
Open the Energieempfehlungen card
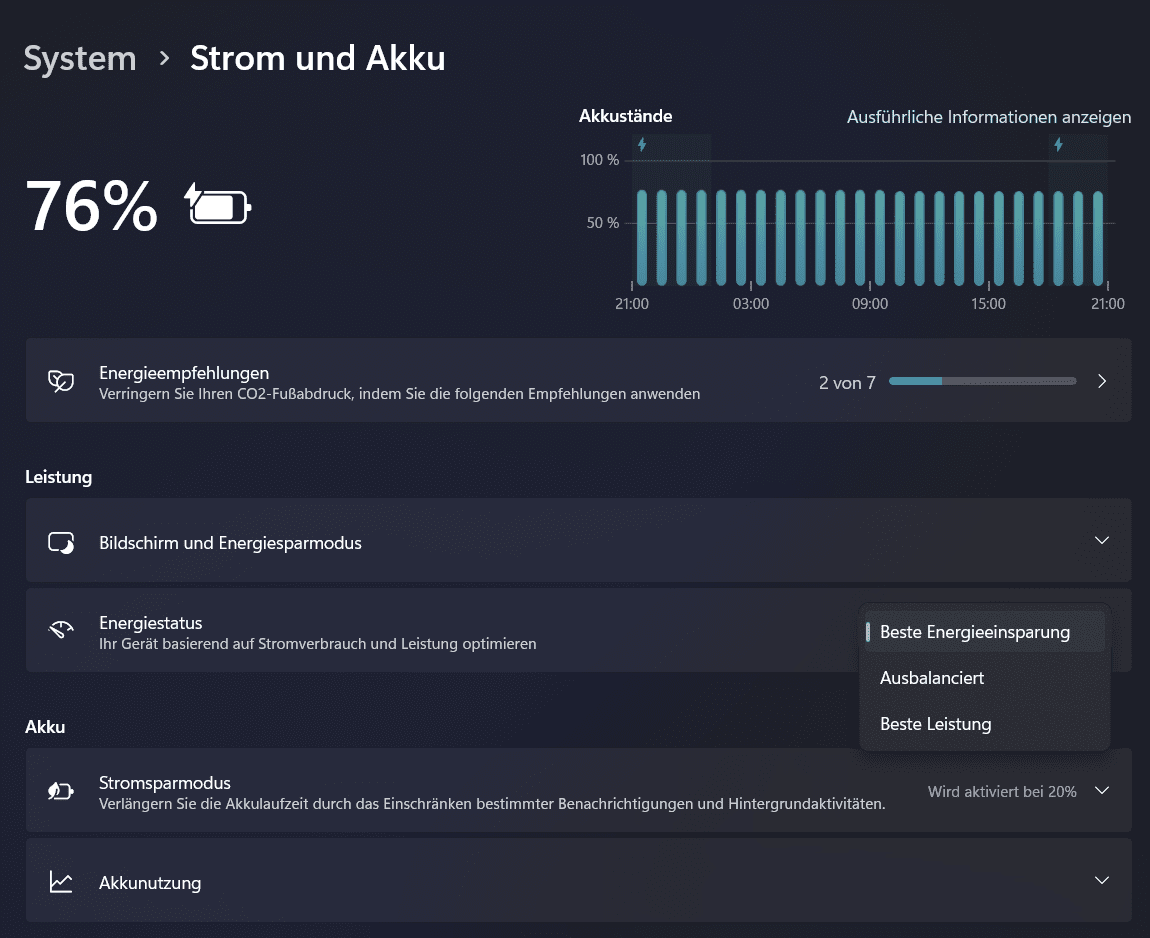click(578, 380)
